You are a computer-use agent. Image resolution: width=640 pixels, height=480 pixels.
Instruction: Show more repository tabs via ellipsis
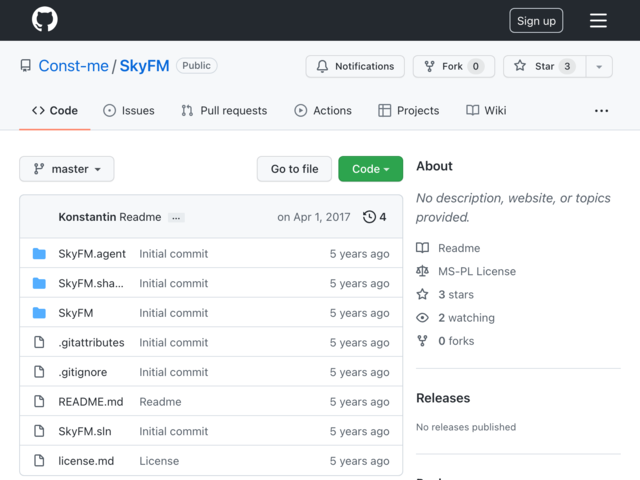coord(601,111)
